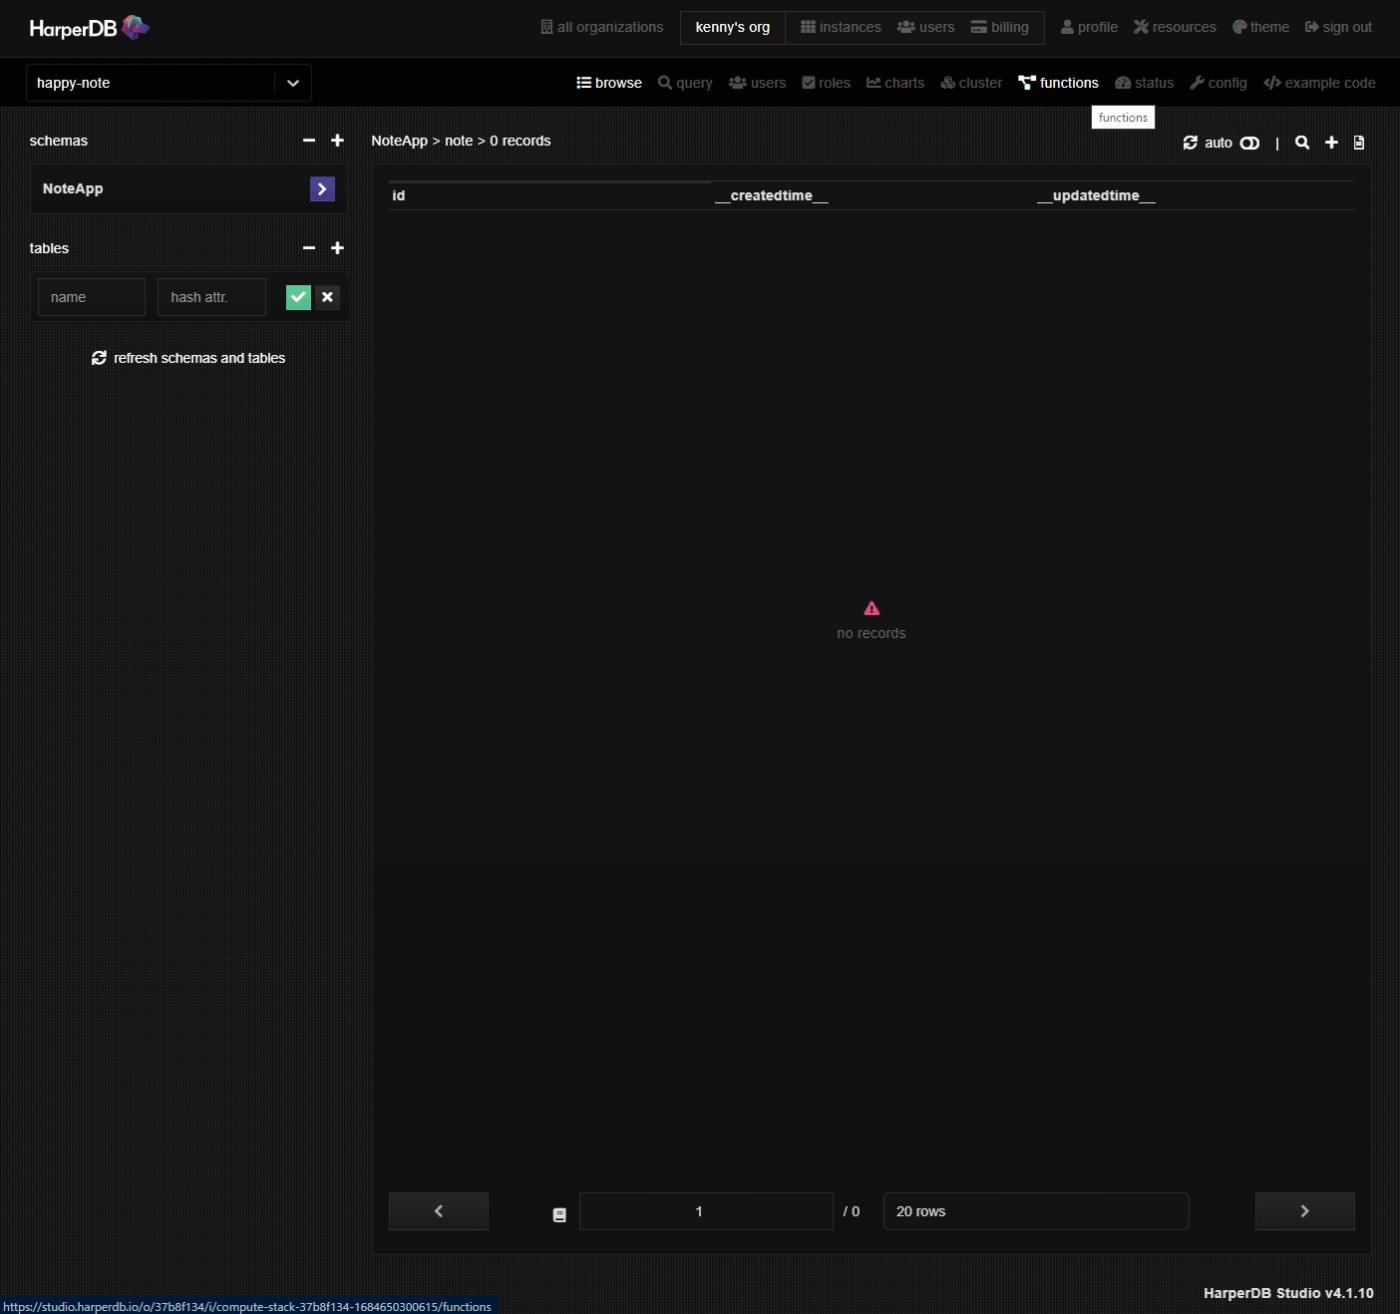The height and width of the screenshot is (1314, 1400).
Task: Click the NoteApp chevron arrow
Action: (322, 189)
